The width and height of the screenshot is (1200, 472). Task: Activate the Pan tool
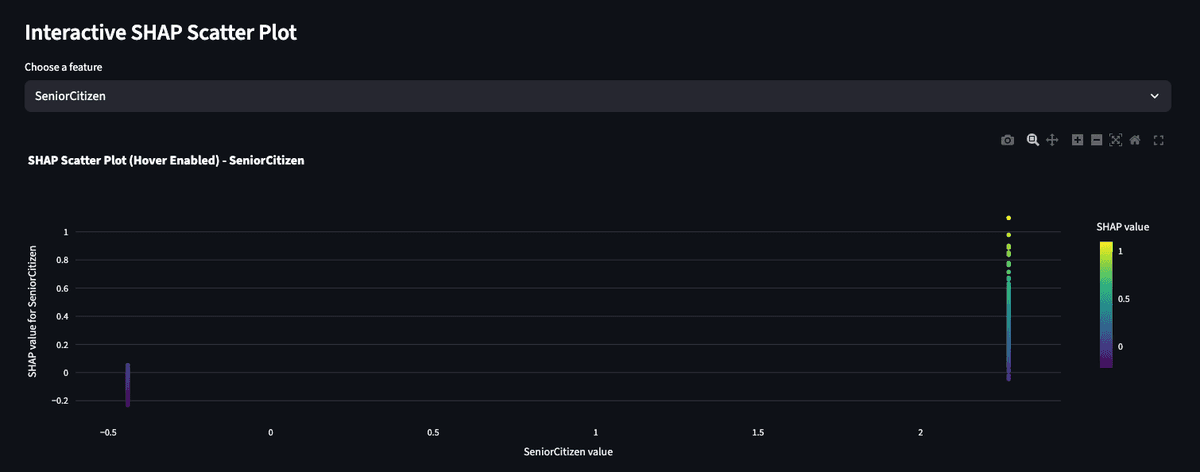[x=1052, y=140]
